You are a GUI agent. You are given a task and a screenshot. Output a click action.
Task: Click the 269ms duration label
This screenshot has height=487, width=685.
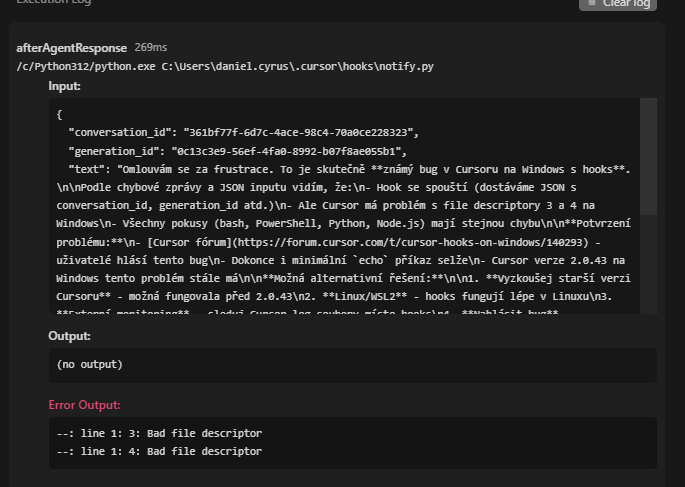pyautogui.click(x=151, y=47)
